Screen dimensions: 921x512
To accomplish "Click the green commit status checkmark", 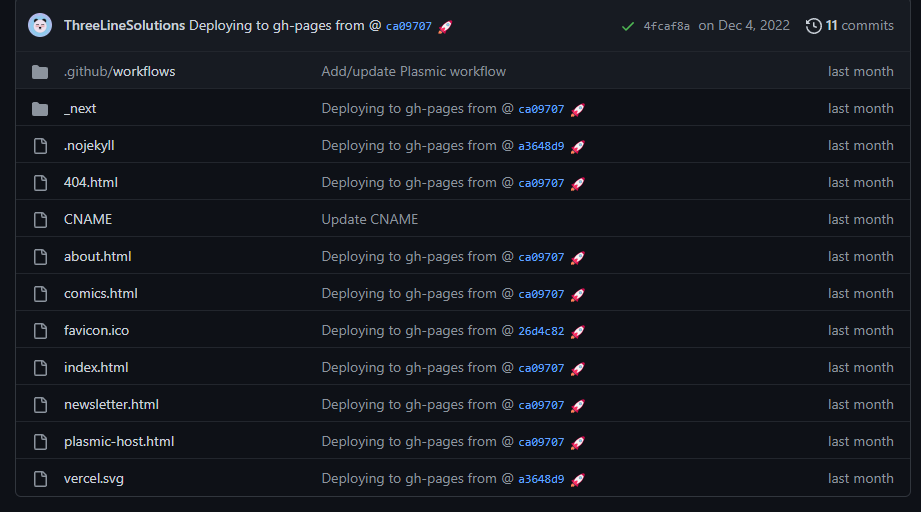I will pos(628,26).
